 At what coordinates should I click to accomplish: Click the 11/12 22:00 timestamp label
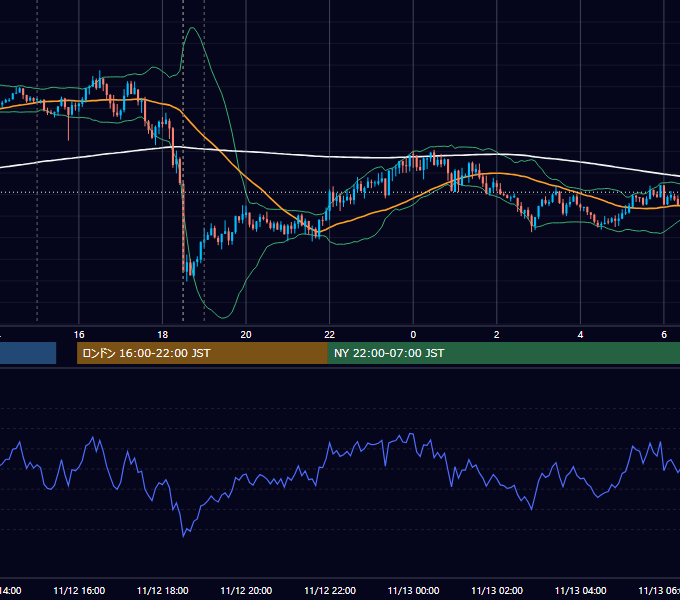coord(330,590)
